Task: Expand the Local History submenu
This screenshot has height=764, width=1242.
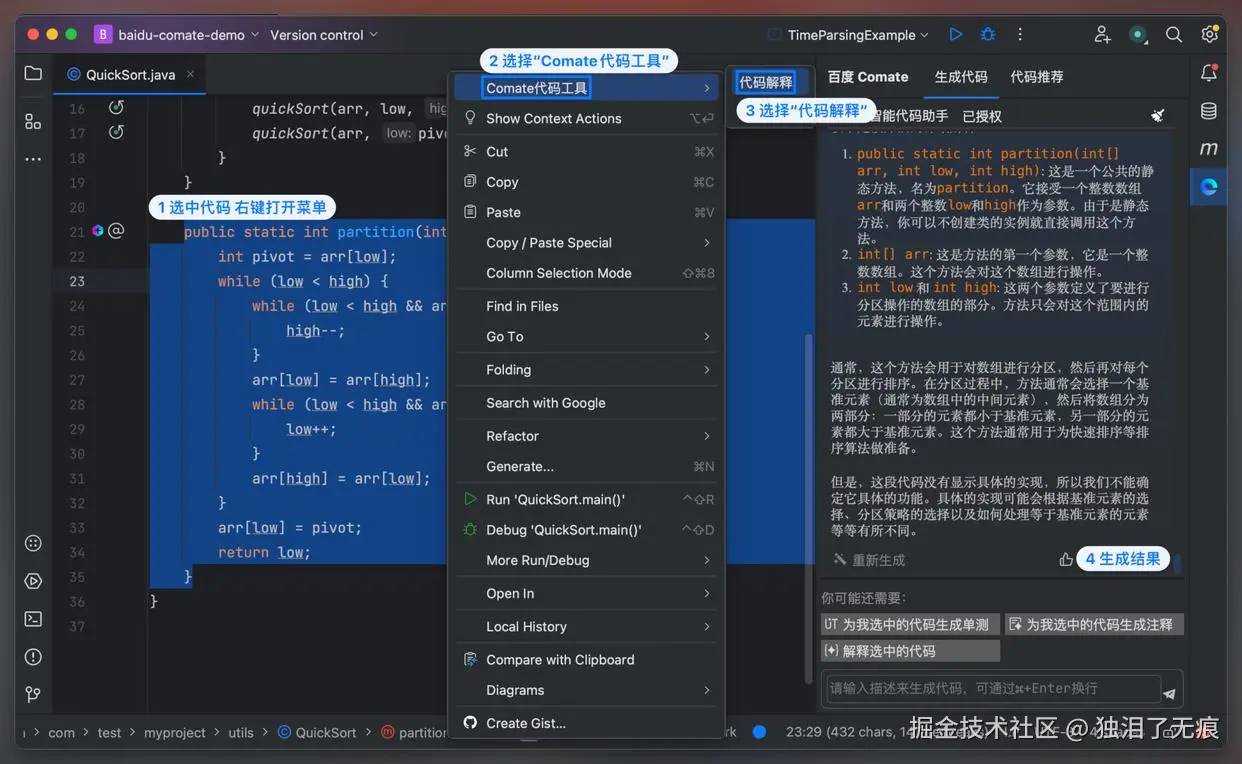Action: click(x=586, y=626)
